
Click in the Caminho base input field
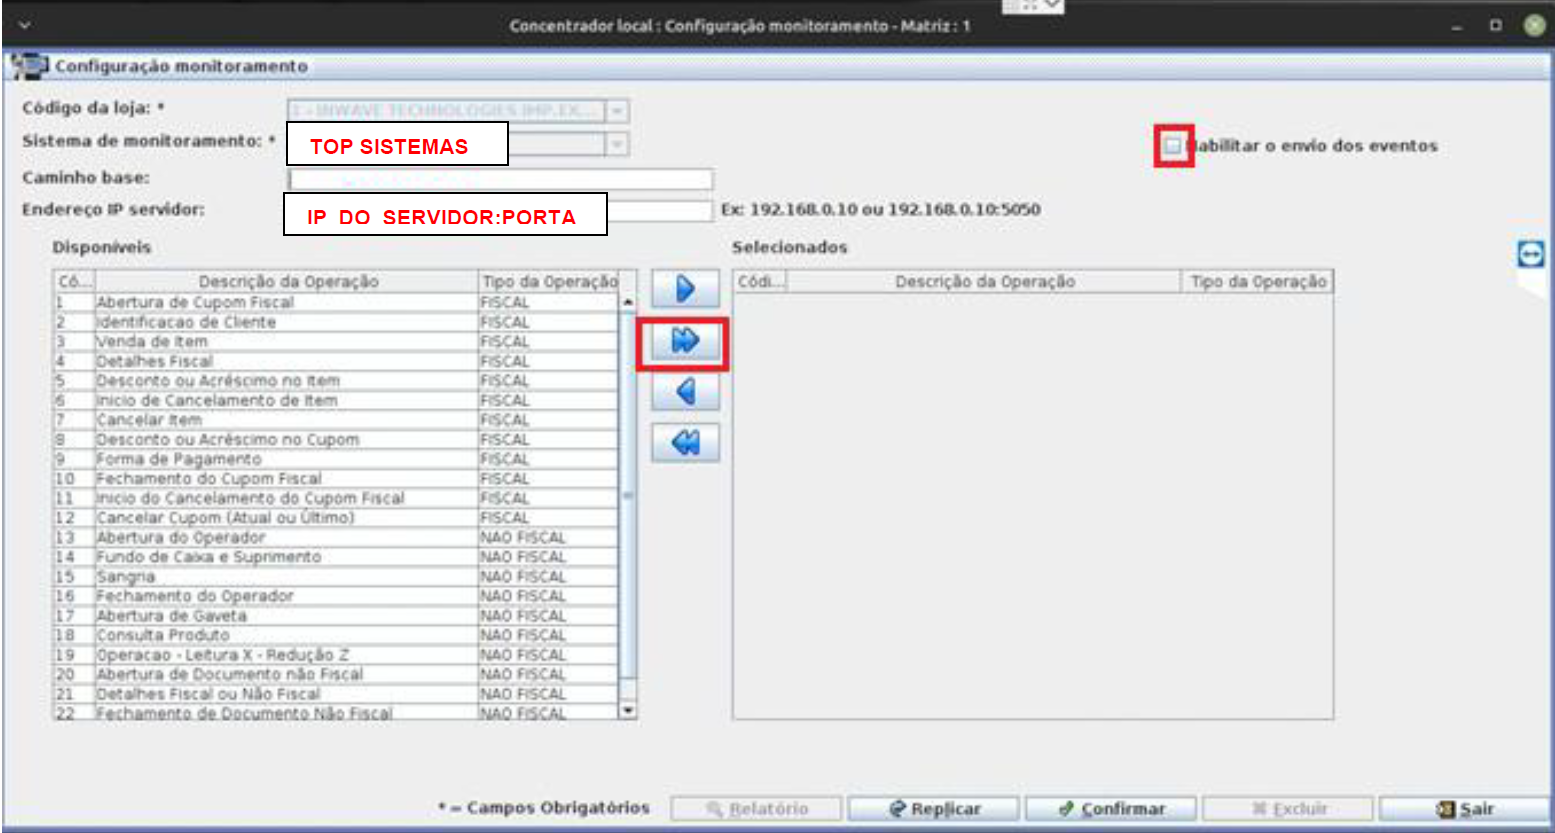click(500, 179)
